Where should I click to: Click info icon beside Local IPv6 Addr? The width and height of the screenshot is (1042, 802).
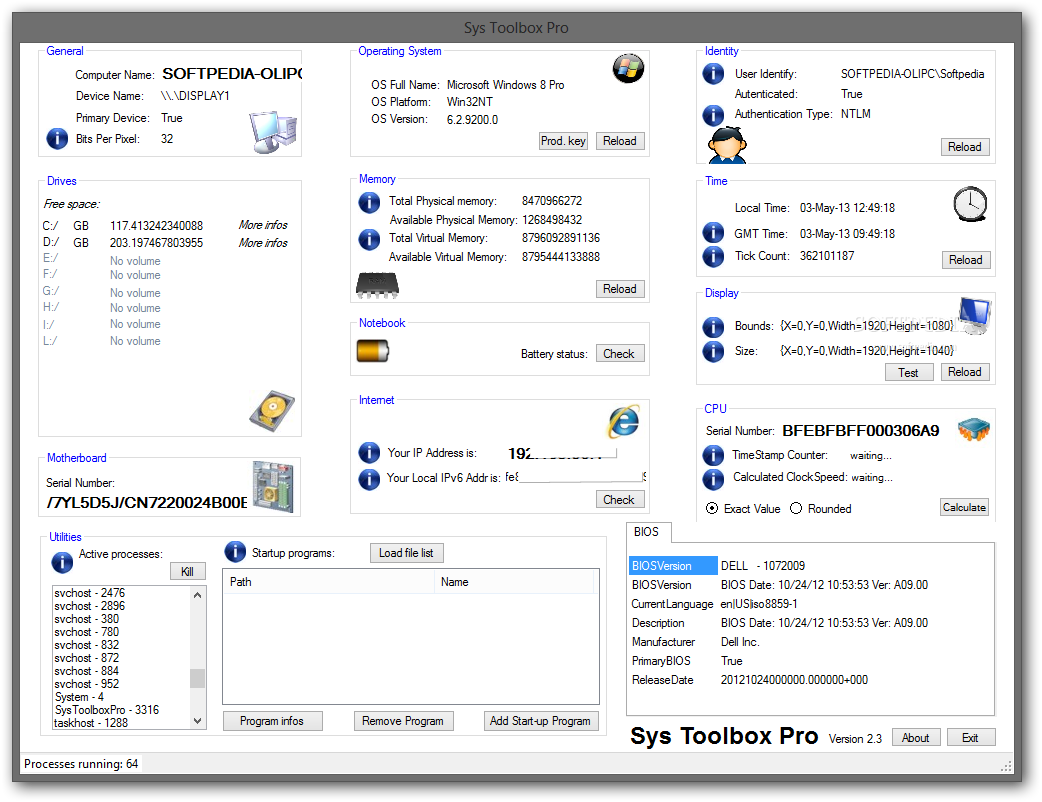coord(369,478)
